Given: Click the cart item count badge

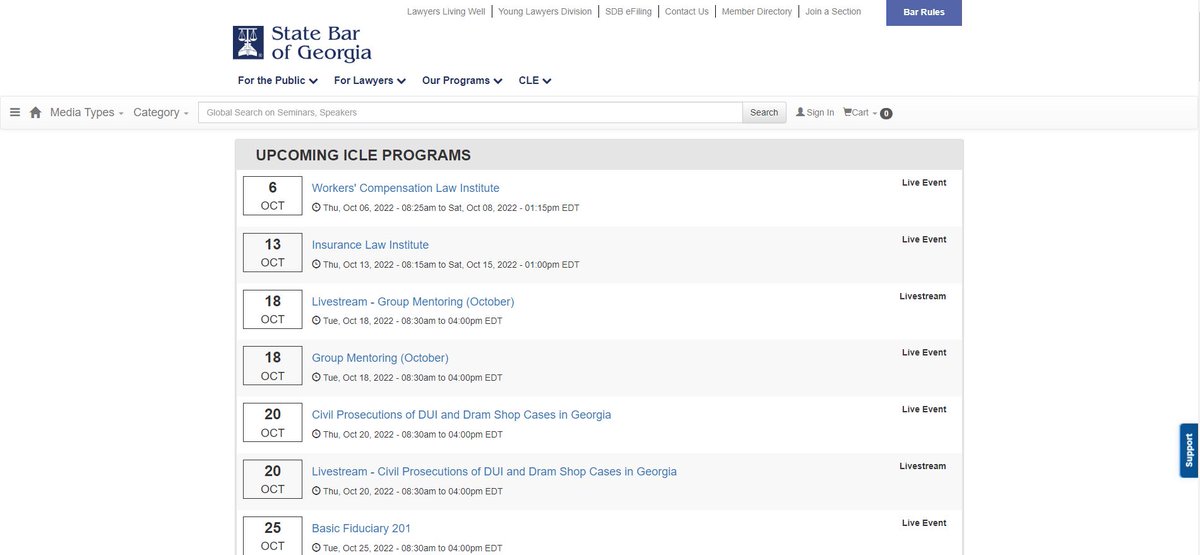Looking at the screenshot, I should pos(886,113).
